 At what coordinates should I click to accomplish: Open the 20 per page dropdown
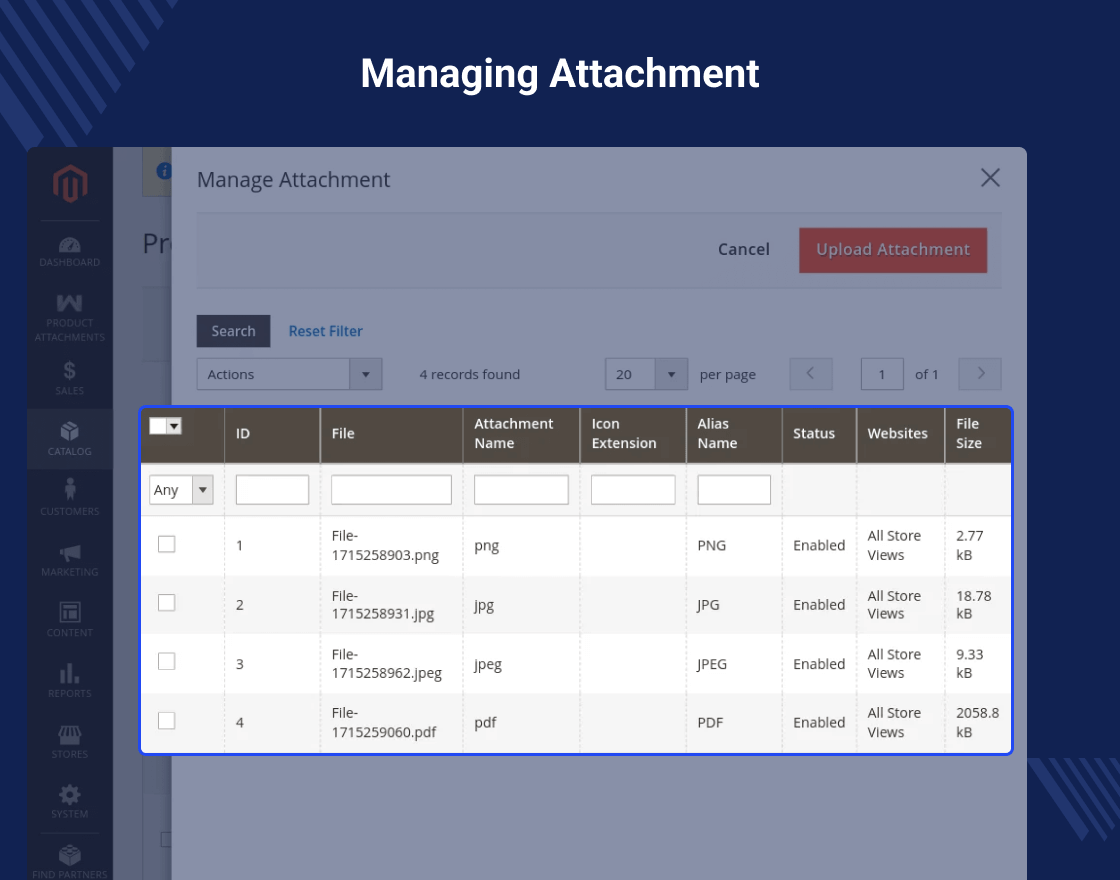pos(646,374)
